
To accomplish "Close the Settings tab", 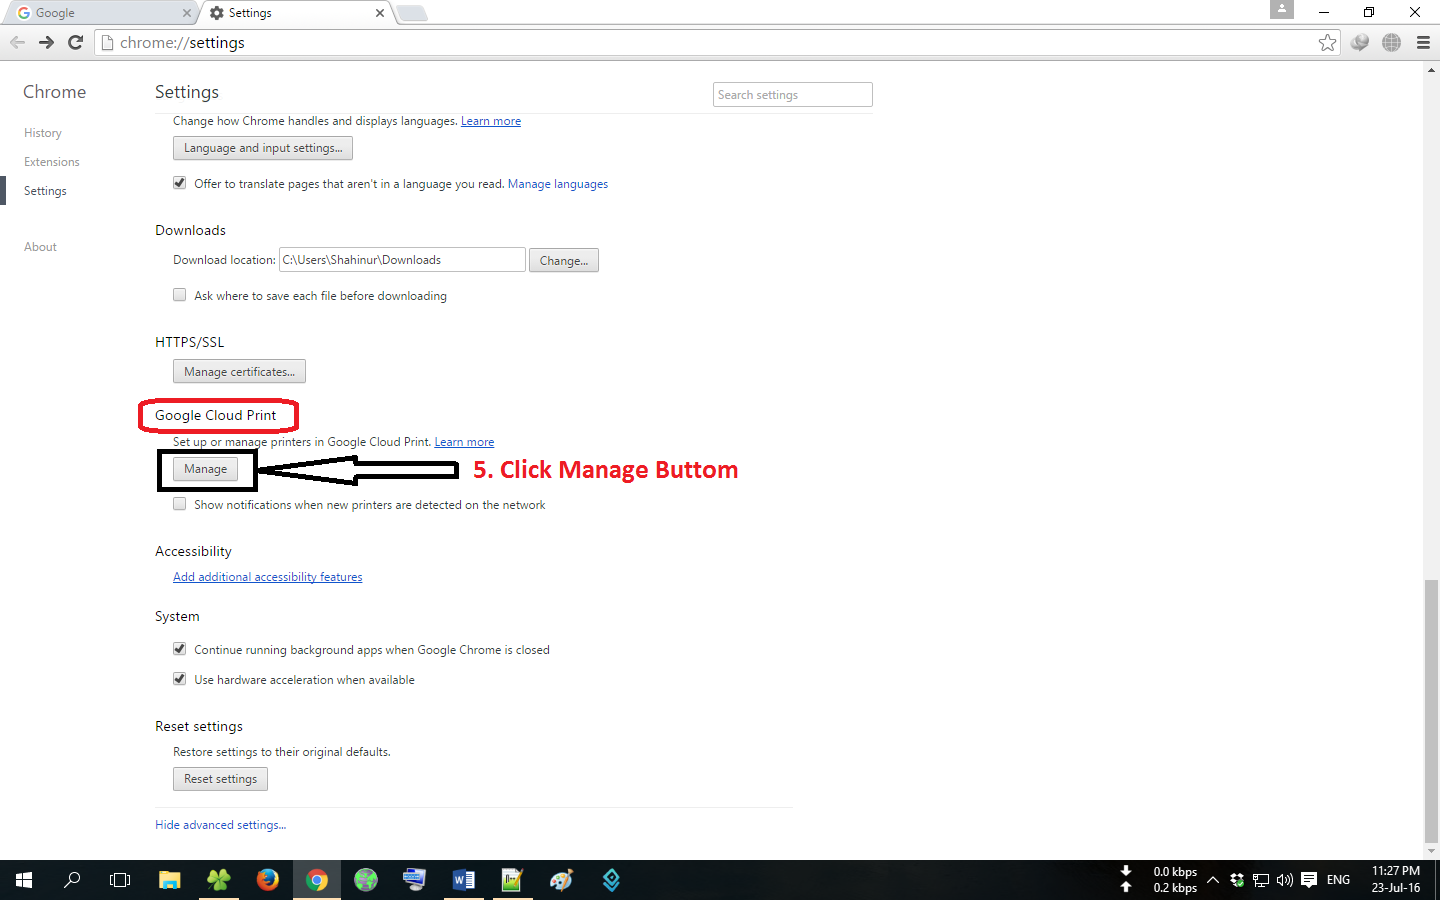I will [x=380, y=13].
